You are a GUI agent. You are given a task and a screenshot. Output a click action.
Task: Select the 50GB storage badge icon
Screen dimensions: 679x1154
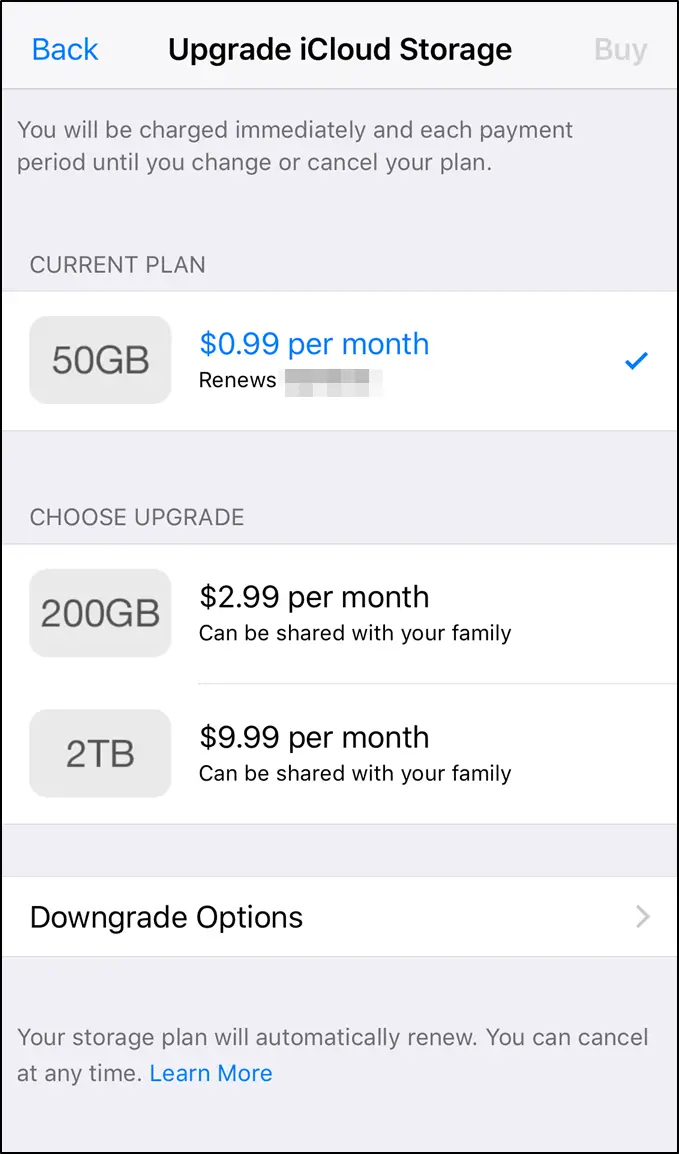pos(99,360)
